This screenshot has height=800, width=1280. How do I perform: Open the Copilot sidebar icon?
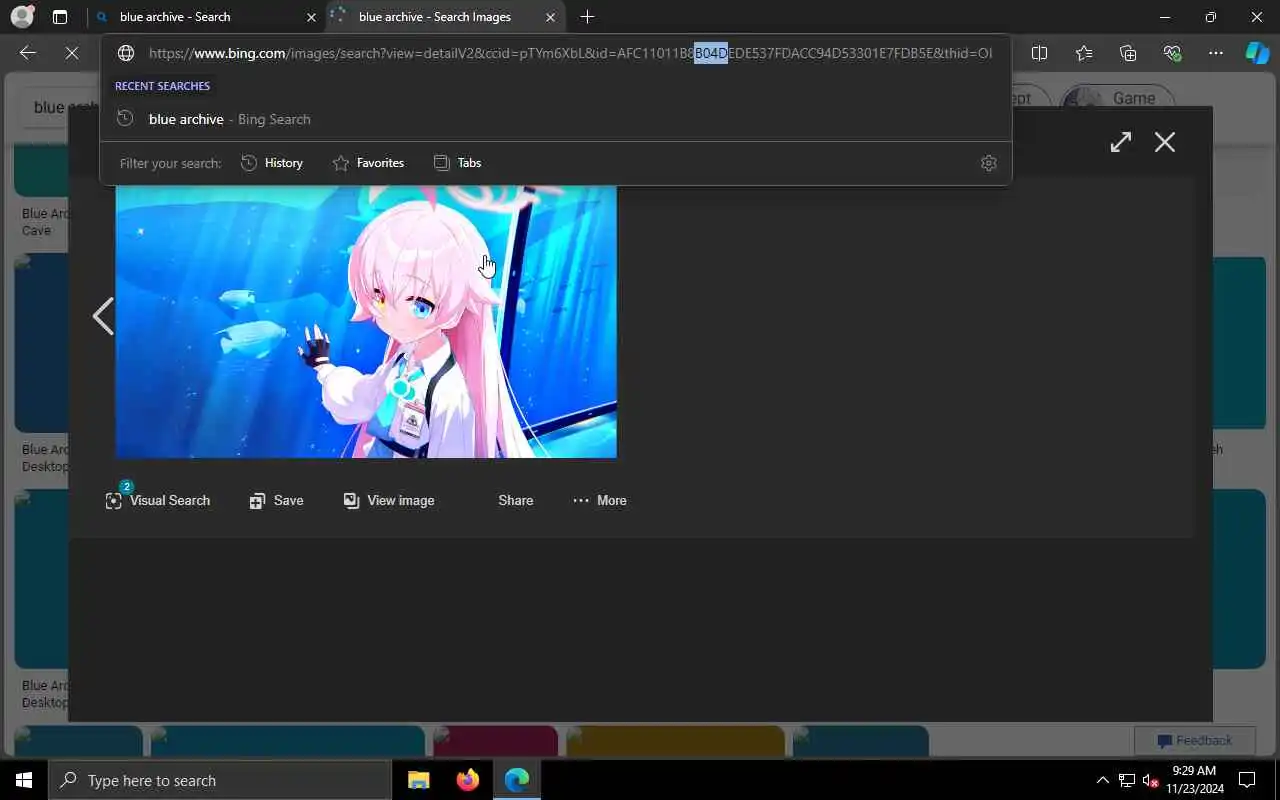pos(1257,53)
